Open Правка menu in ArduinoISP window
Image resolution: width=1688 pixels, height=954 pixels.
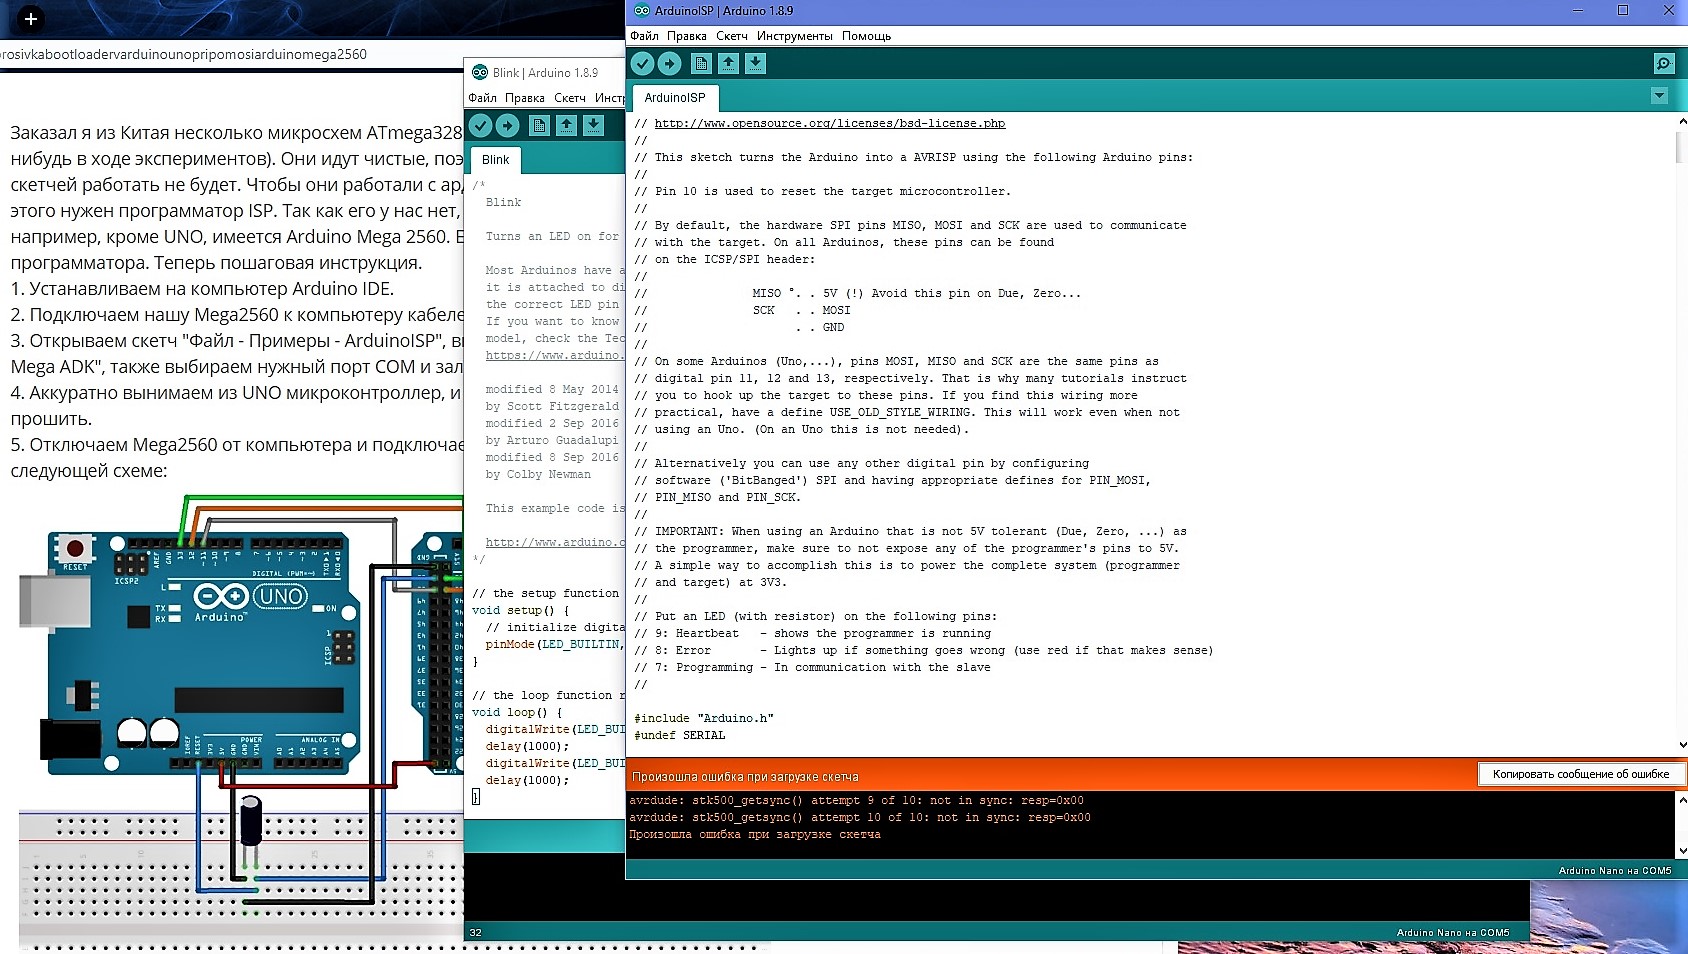coord(687,36)
